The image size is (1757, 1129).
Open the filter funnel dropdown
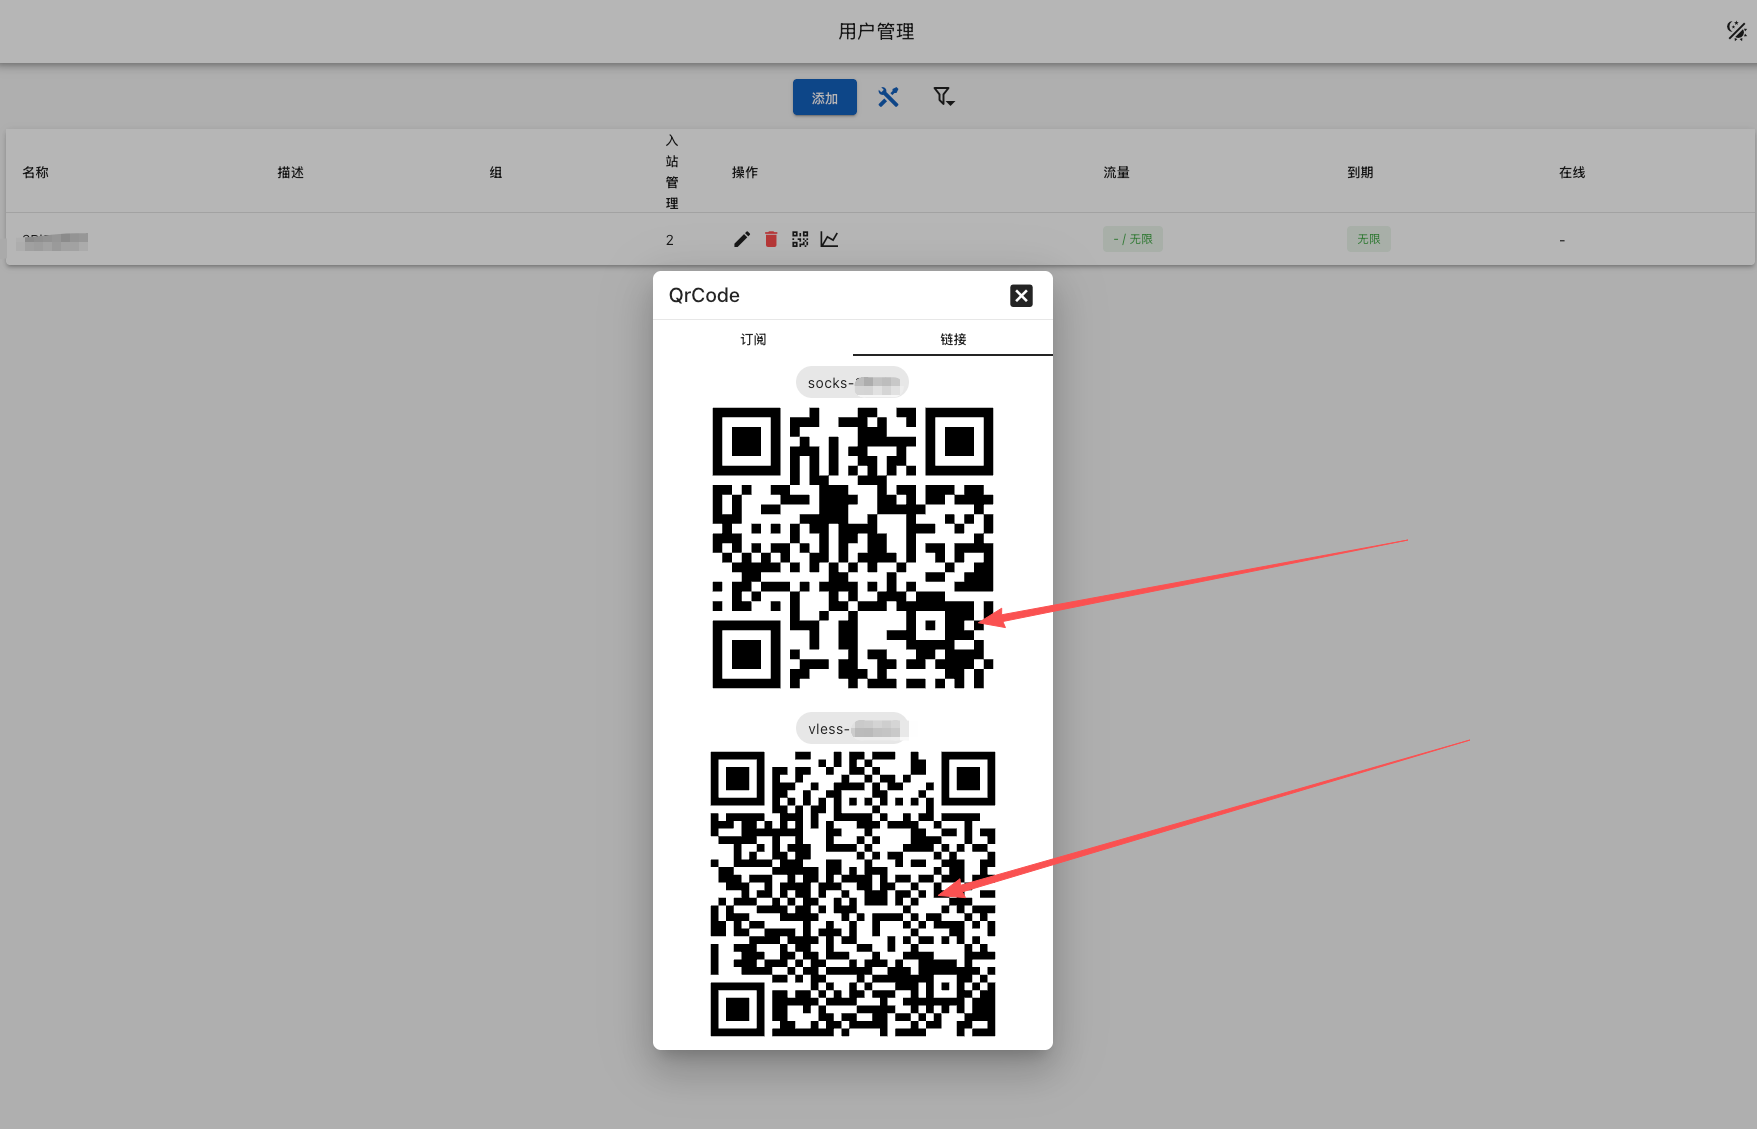(943, 97)
